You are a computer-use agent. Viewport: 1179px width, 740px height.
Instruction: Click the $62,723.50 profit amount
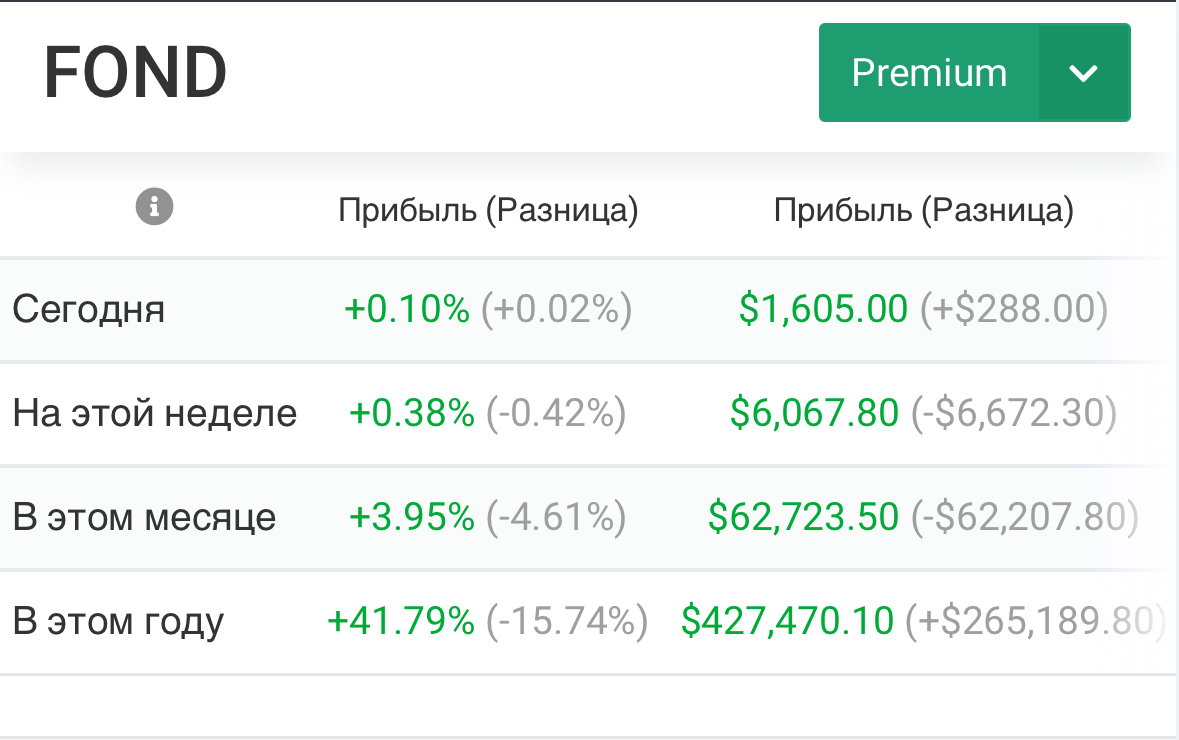point(803,517)
